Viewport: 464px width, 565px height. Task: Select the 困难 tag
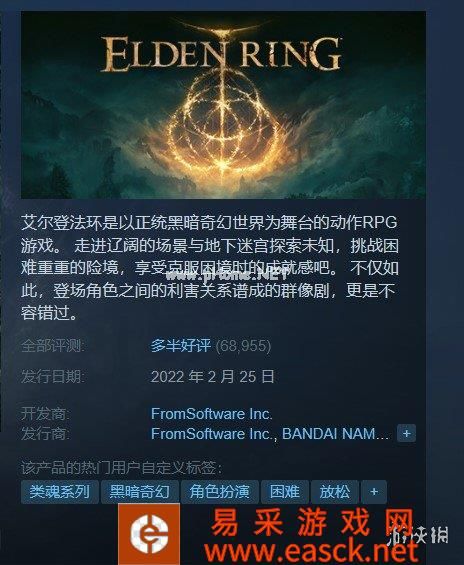[x=285, y=491]
